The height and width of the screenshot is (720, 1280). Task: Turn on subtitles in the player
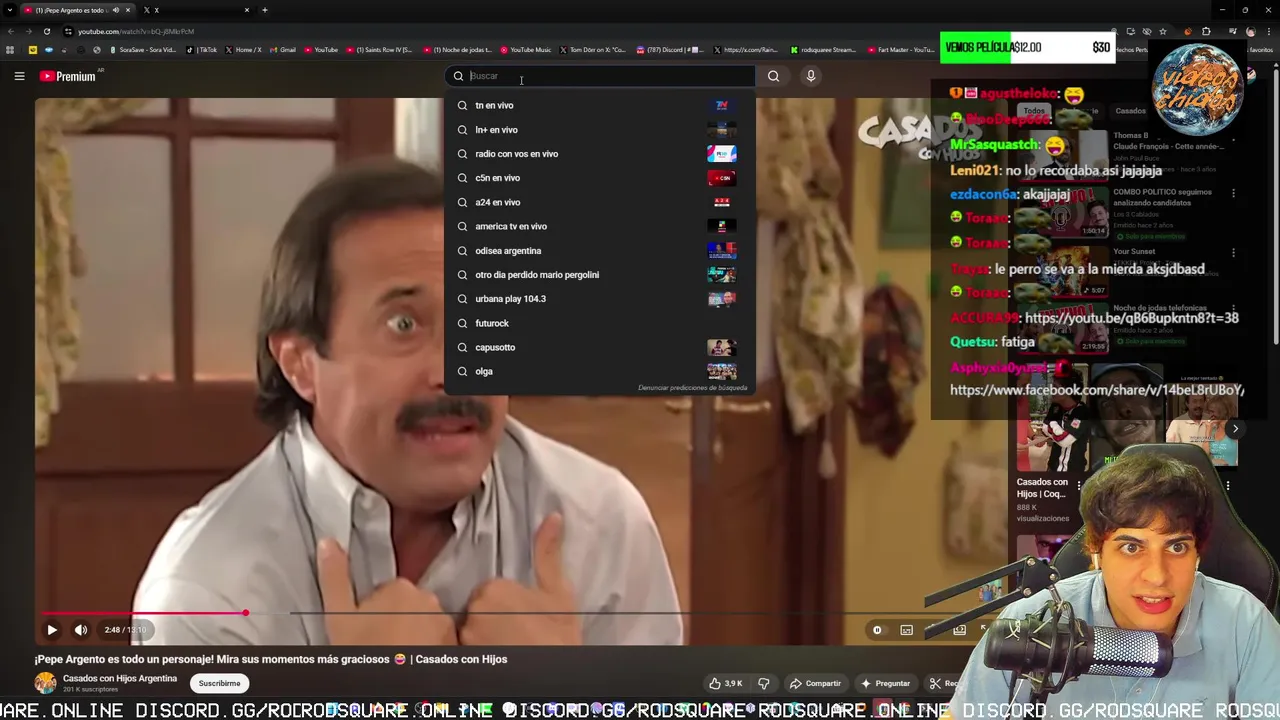[x=906, y=630]
